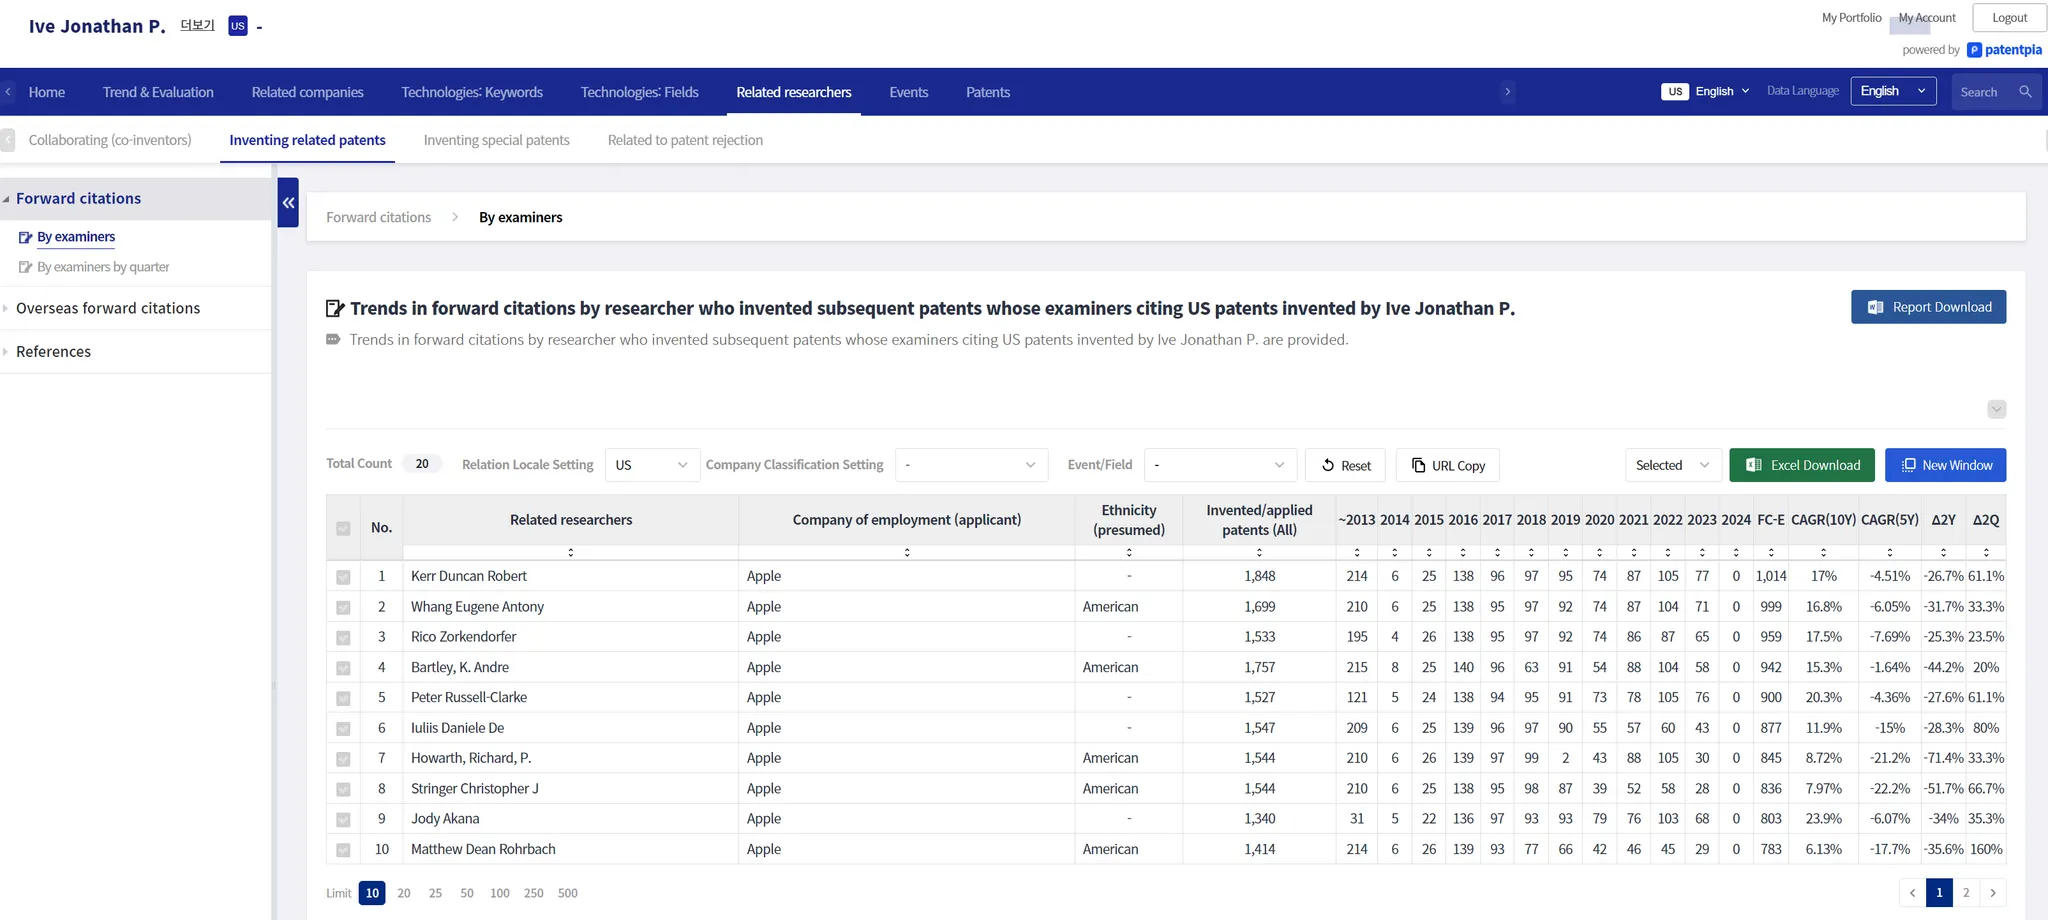The height and width of the screenshot is (920, 2048).
Task: Click the right arrow in navigation bar
Action: (1507, 92)
